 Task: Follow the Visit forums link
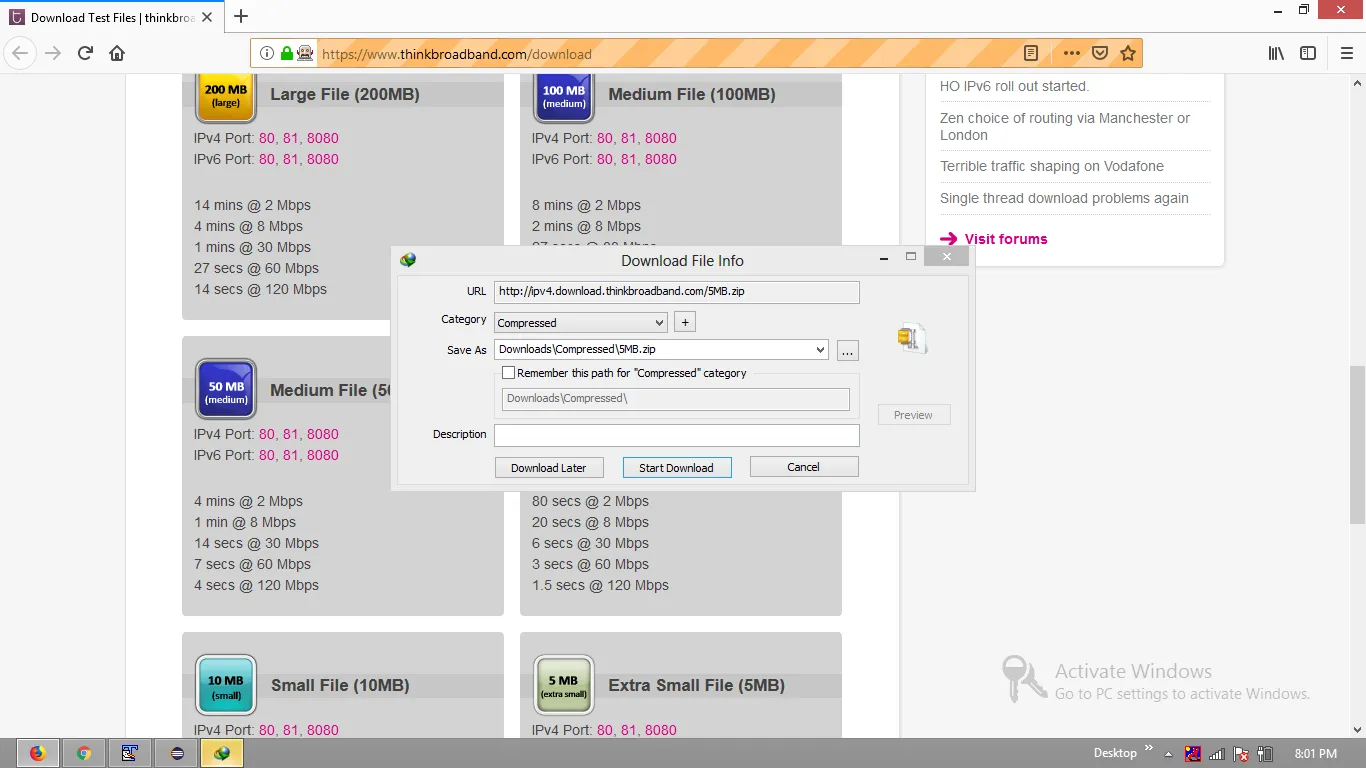[x=1006, y=239]
